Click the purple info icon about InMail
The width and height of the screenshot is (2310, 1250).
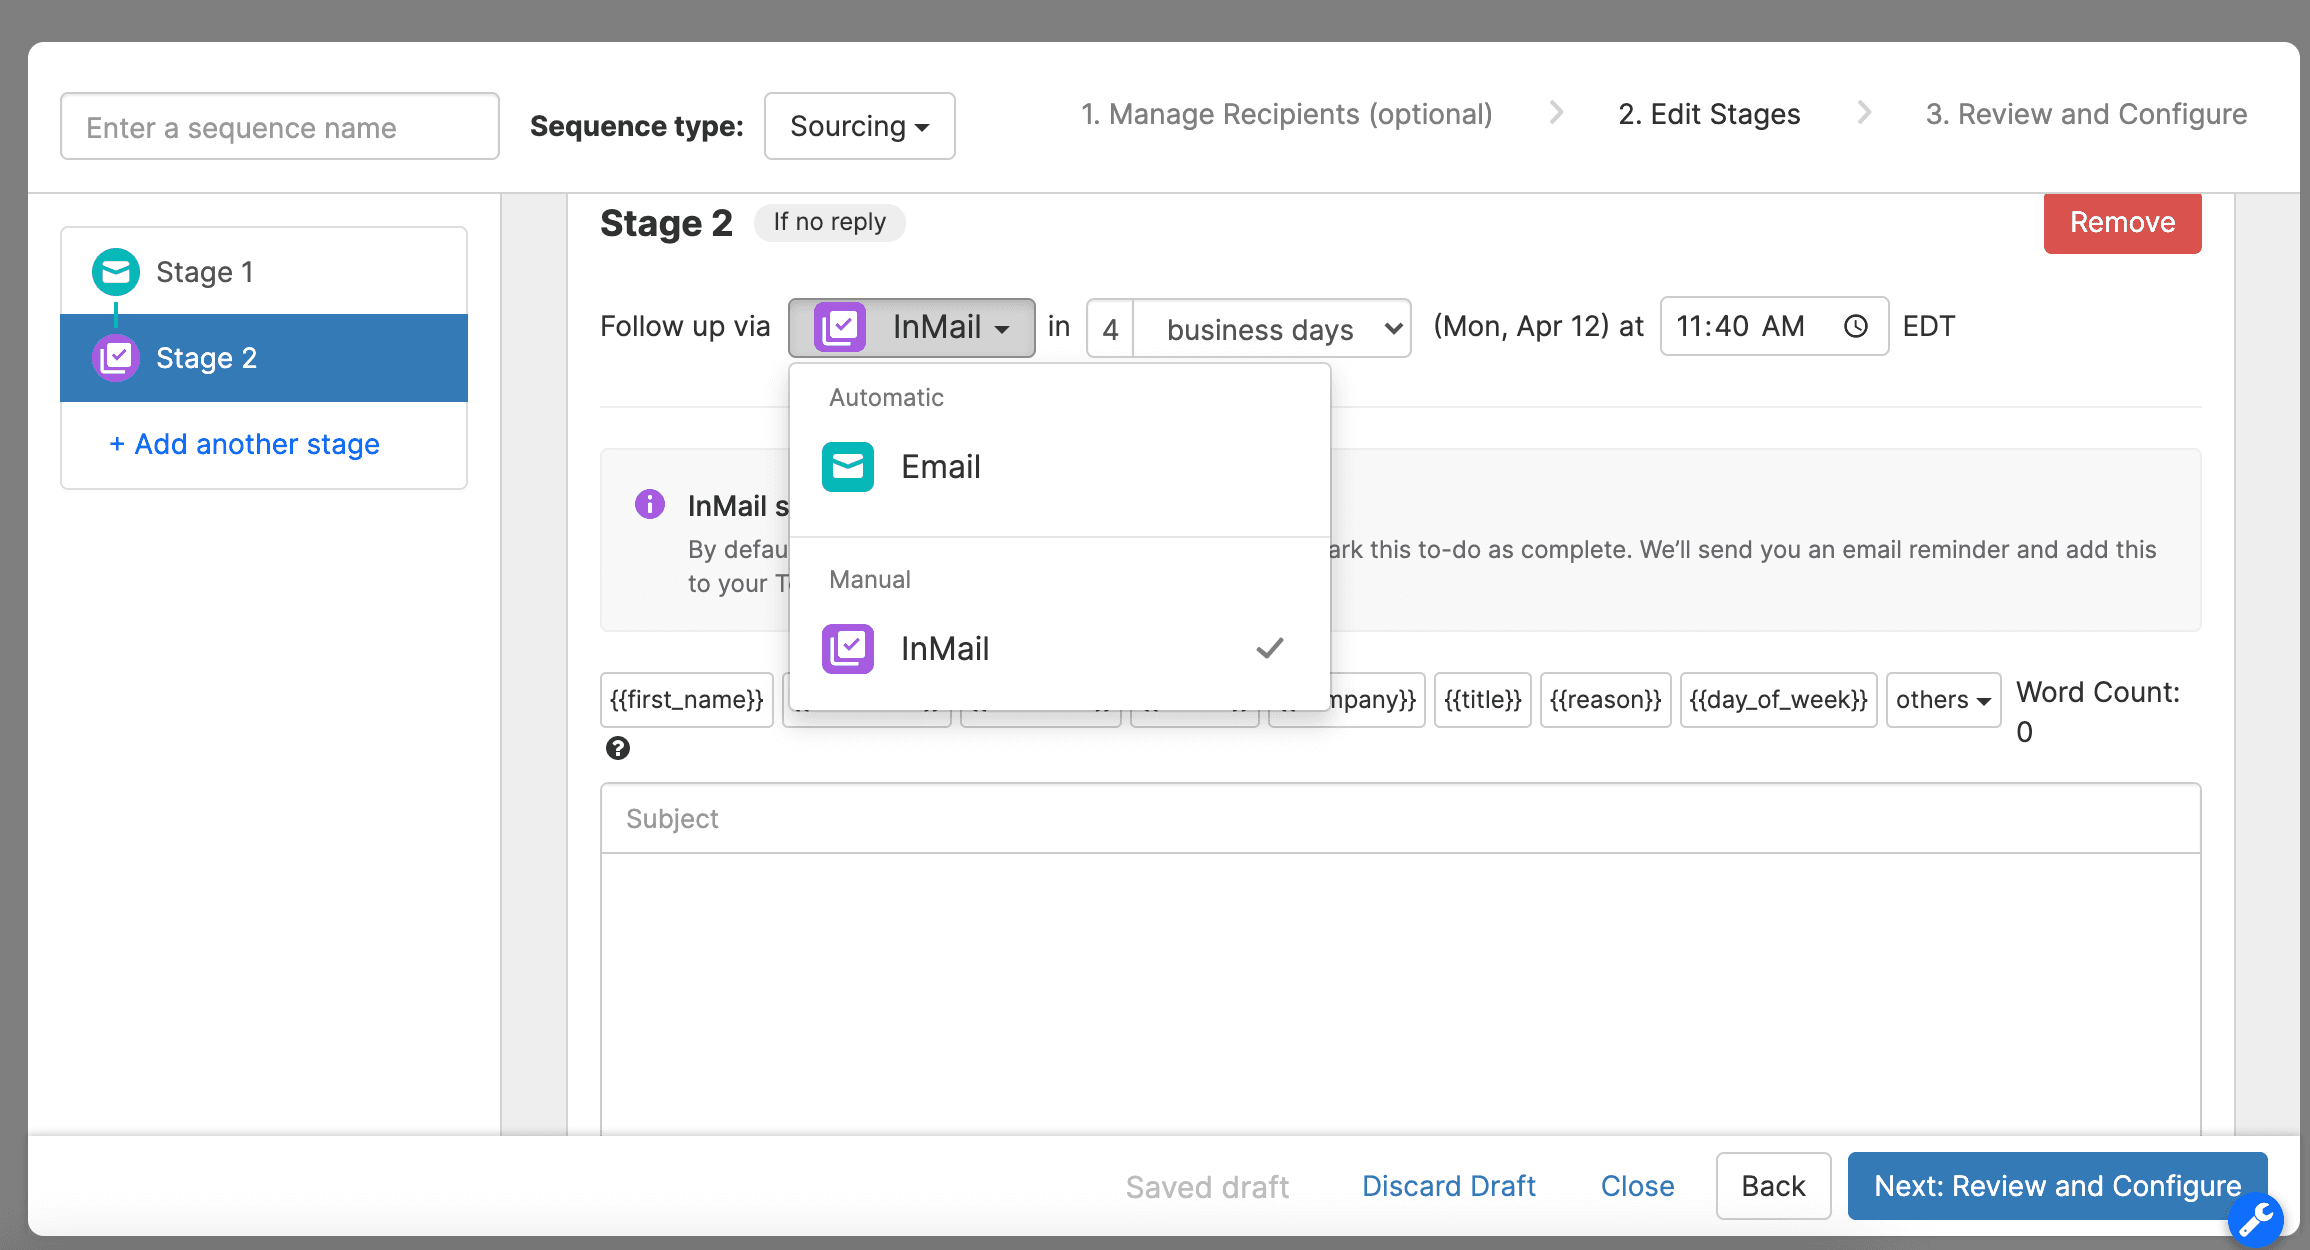click(x=650, y=505)
